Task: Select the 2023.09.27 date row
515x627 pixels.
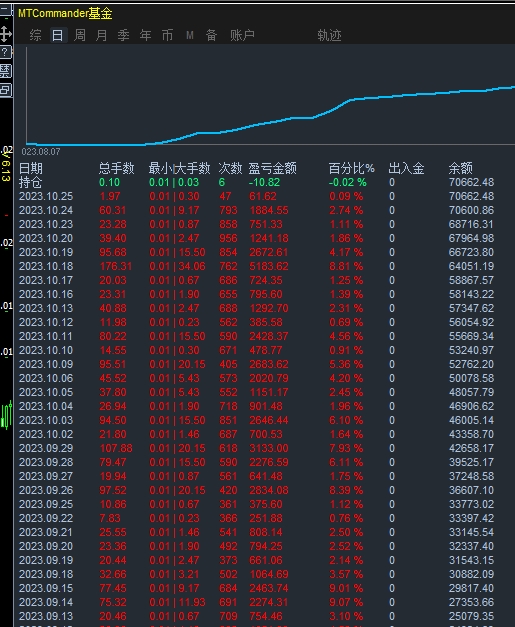Action: 46,476
